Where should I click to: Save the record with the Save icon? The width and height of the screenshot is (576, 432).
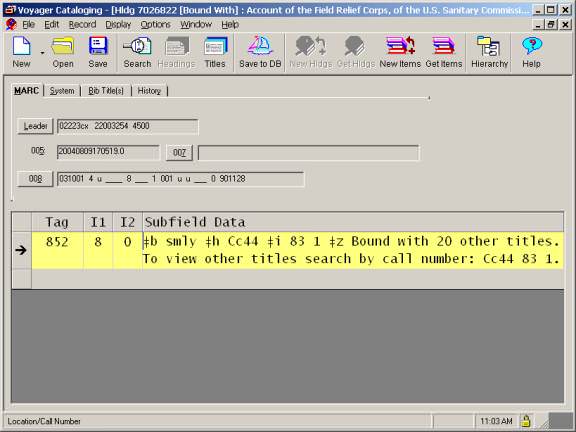tap(98, 52)
